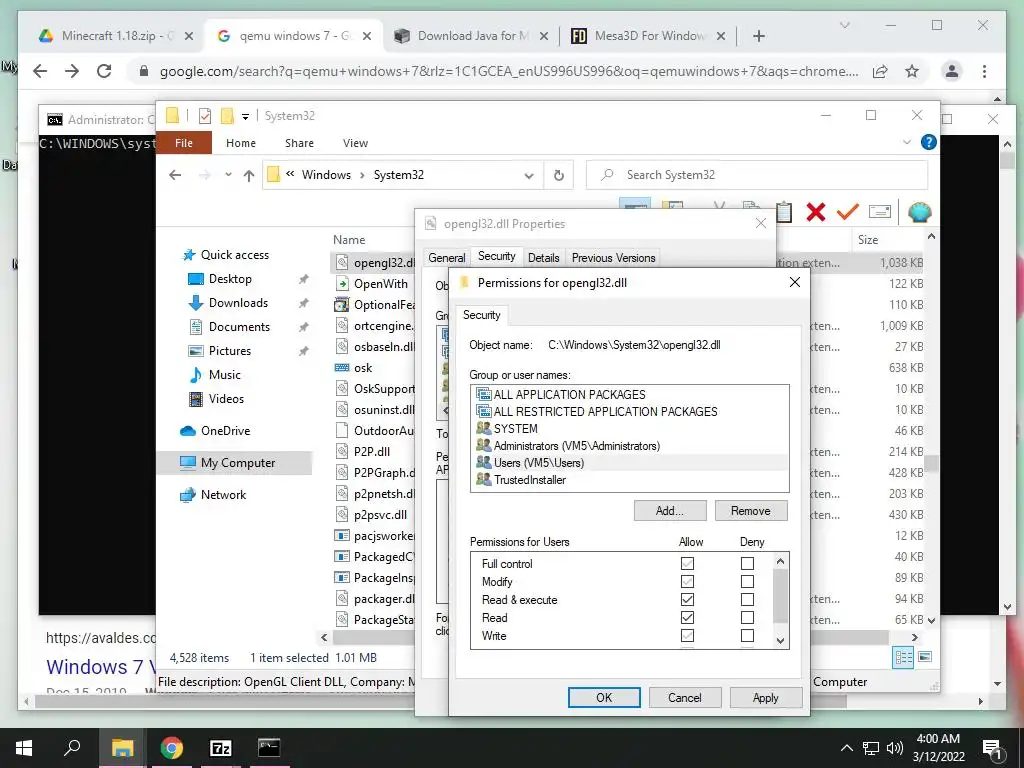This screenshot has height=768, width=1024.
Task: Open Command Prompt from the taskbar
Action: pos(268,748)
